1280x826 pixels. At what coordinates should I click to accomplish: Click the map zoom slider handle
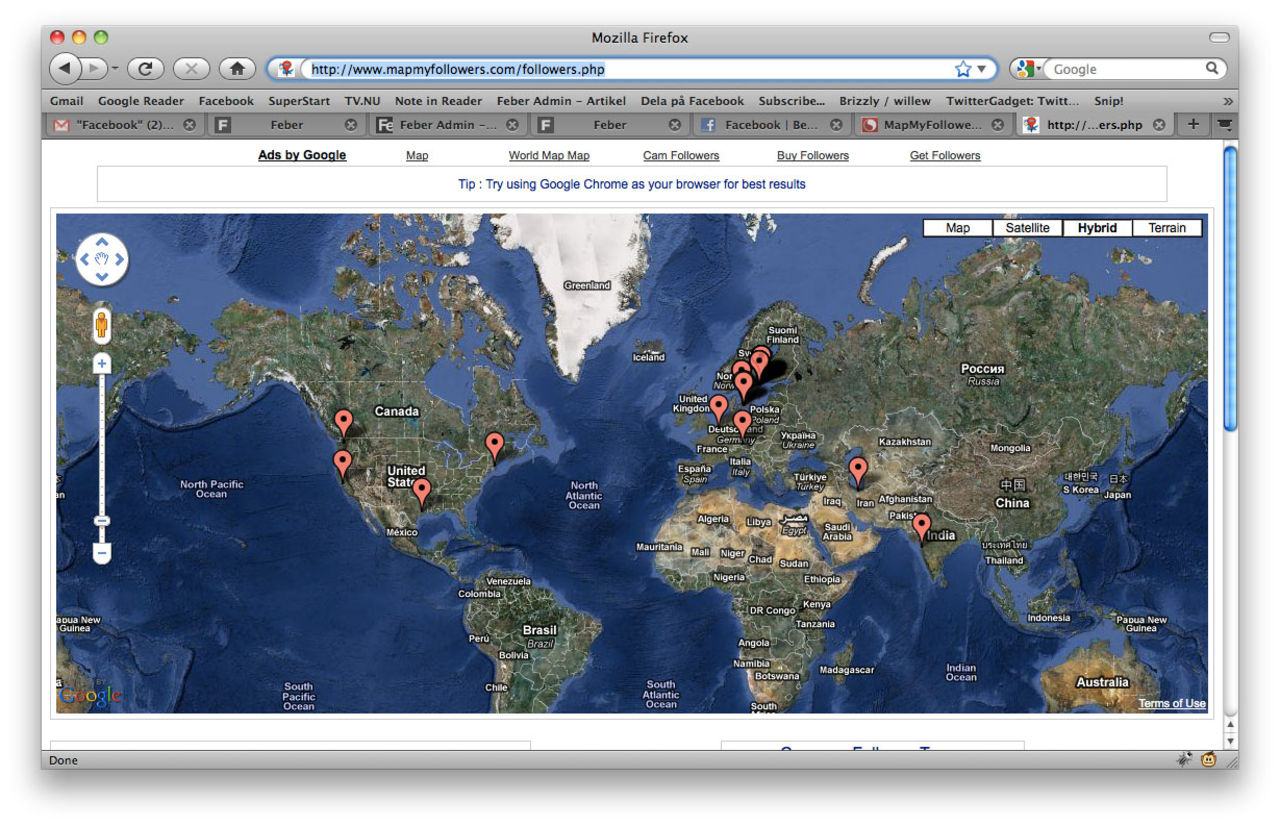pyautogui.click(x=101, y=520)
